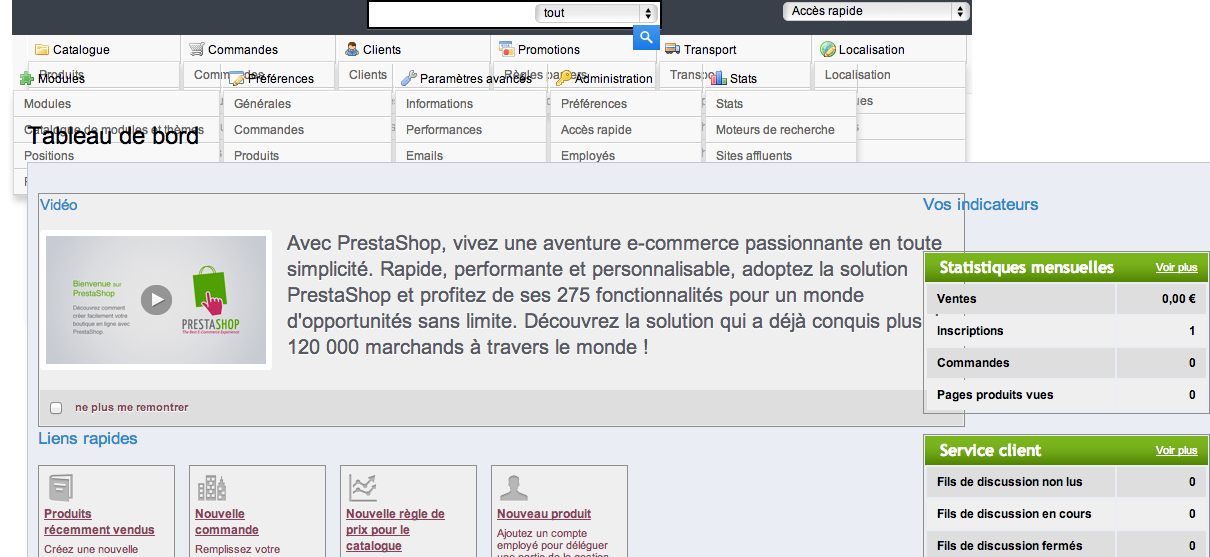The height and width of the screenshot is (557, 1210).
Task: Select Générales under Préférences
Action: (x=262, y=104)
